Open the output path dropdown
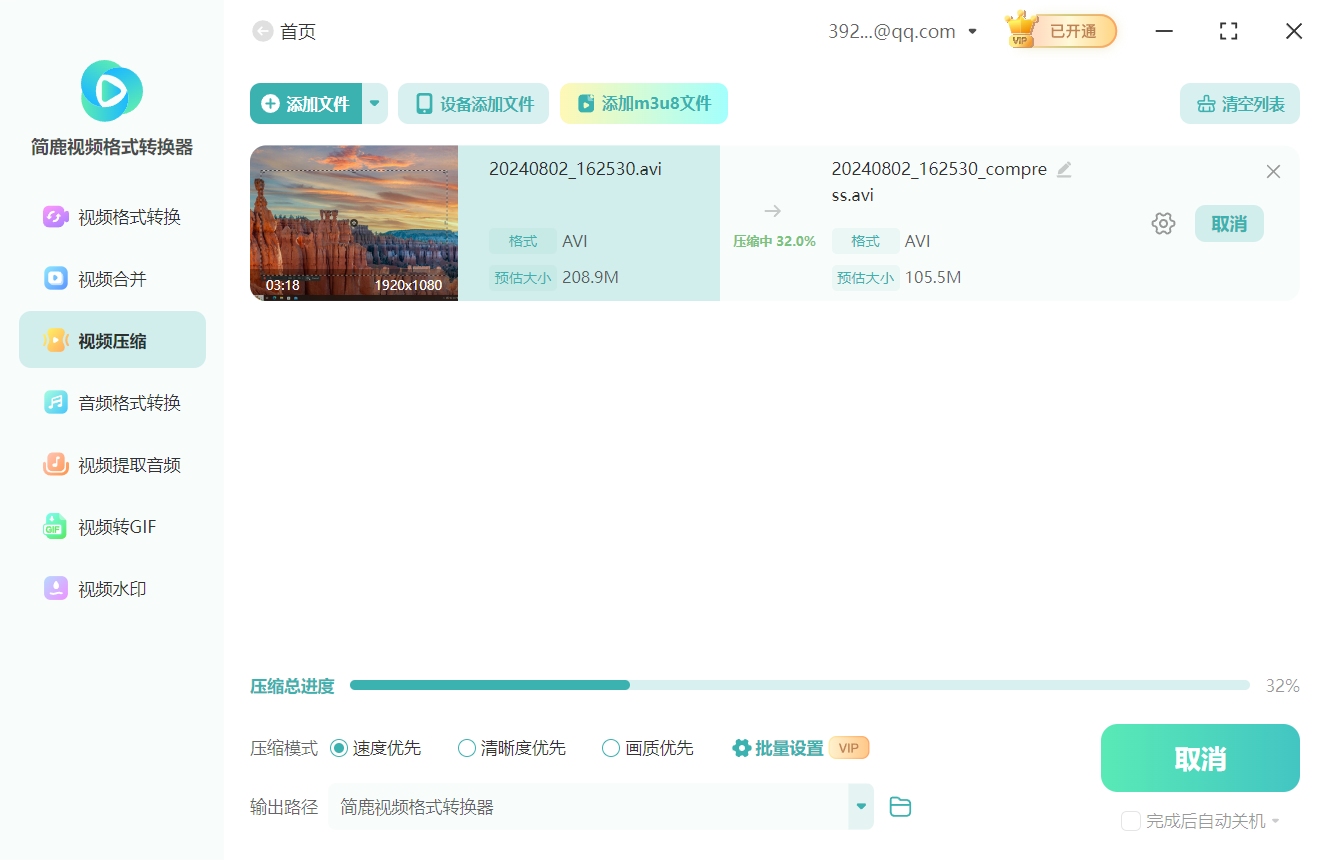1326x860 pixels. (x=860, y=806)
